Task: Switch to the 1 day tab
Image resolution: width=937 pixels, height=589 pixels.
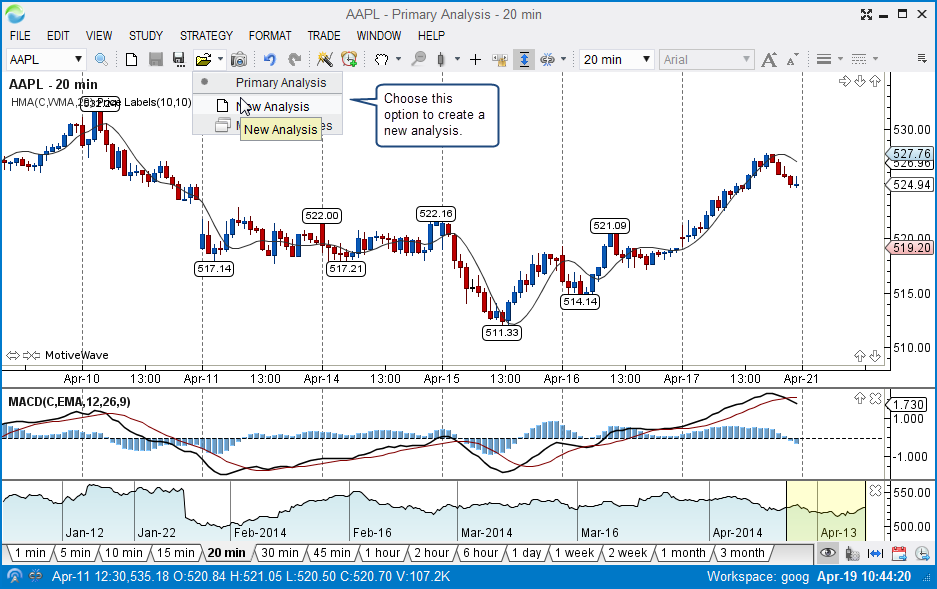Action: point(526,553)
